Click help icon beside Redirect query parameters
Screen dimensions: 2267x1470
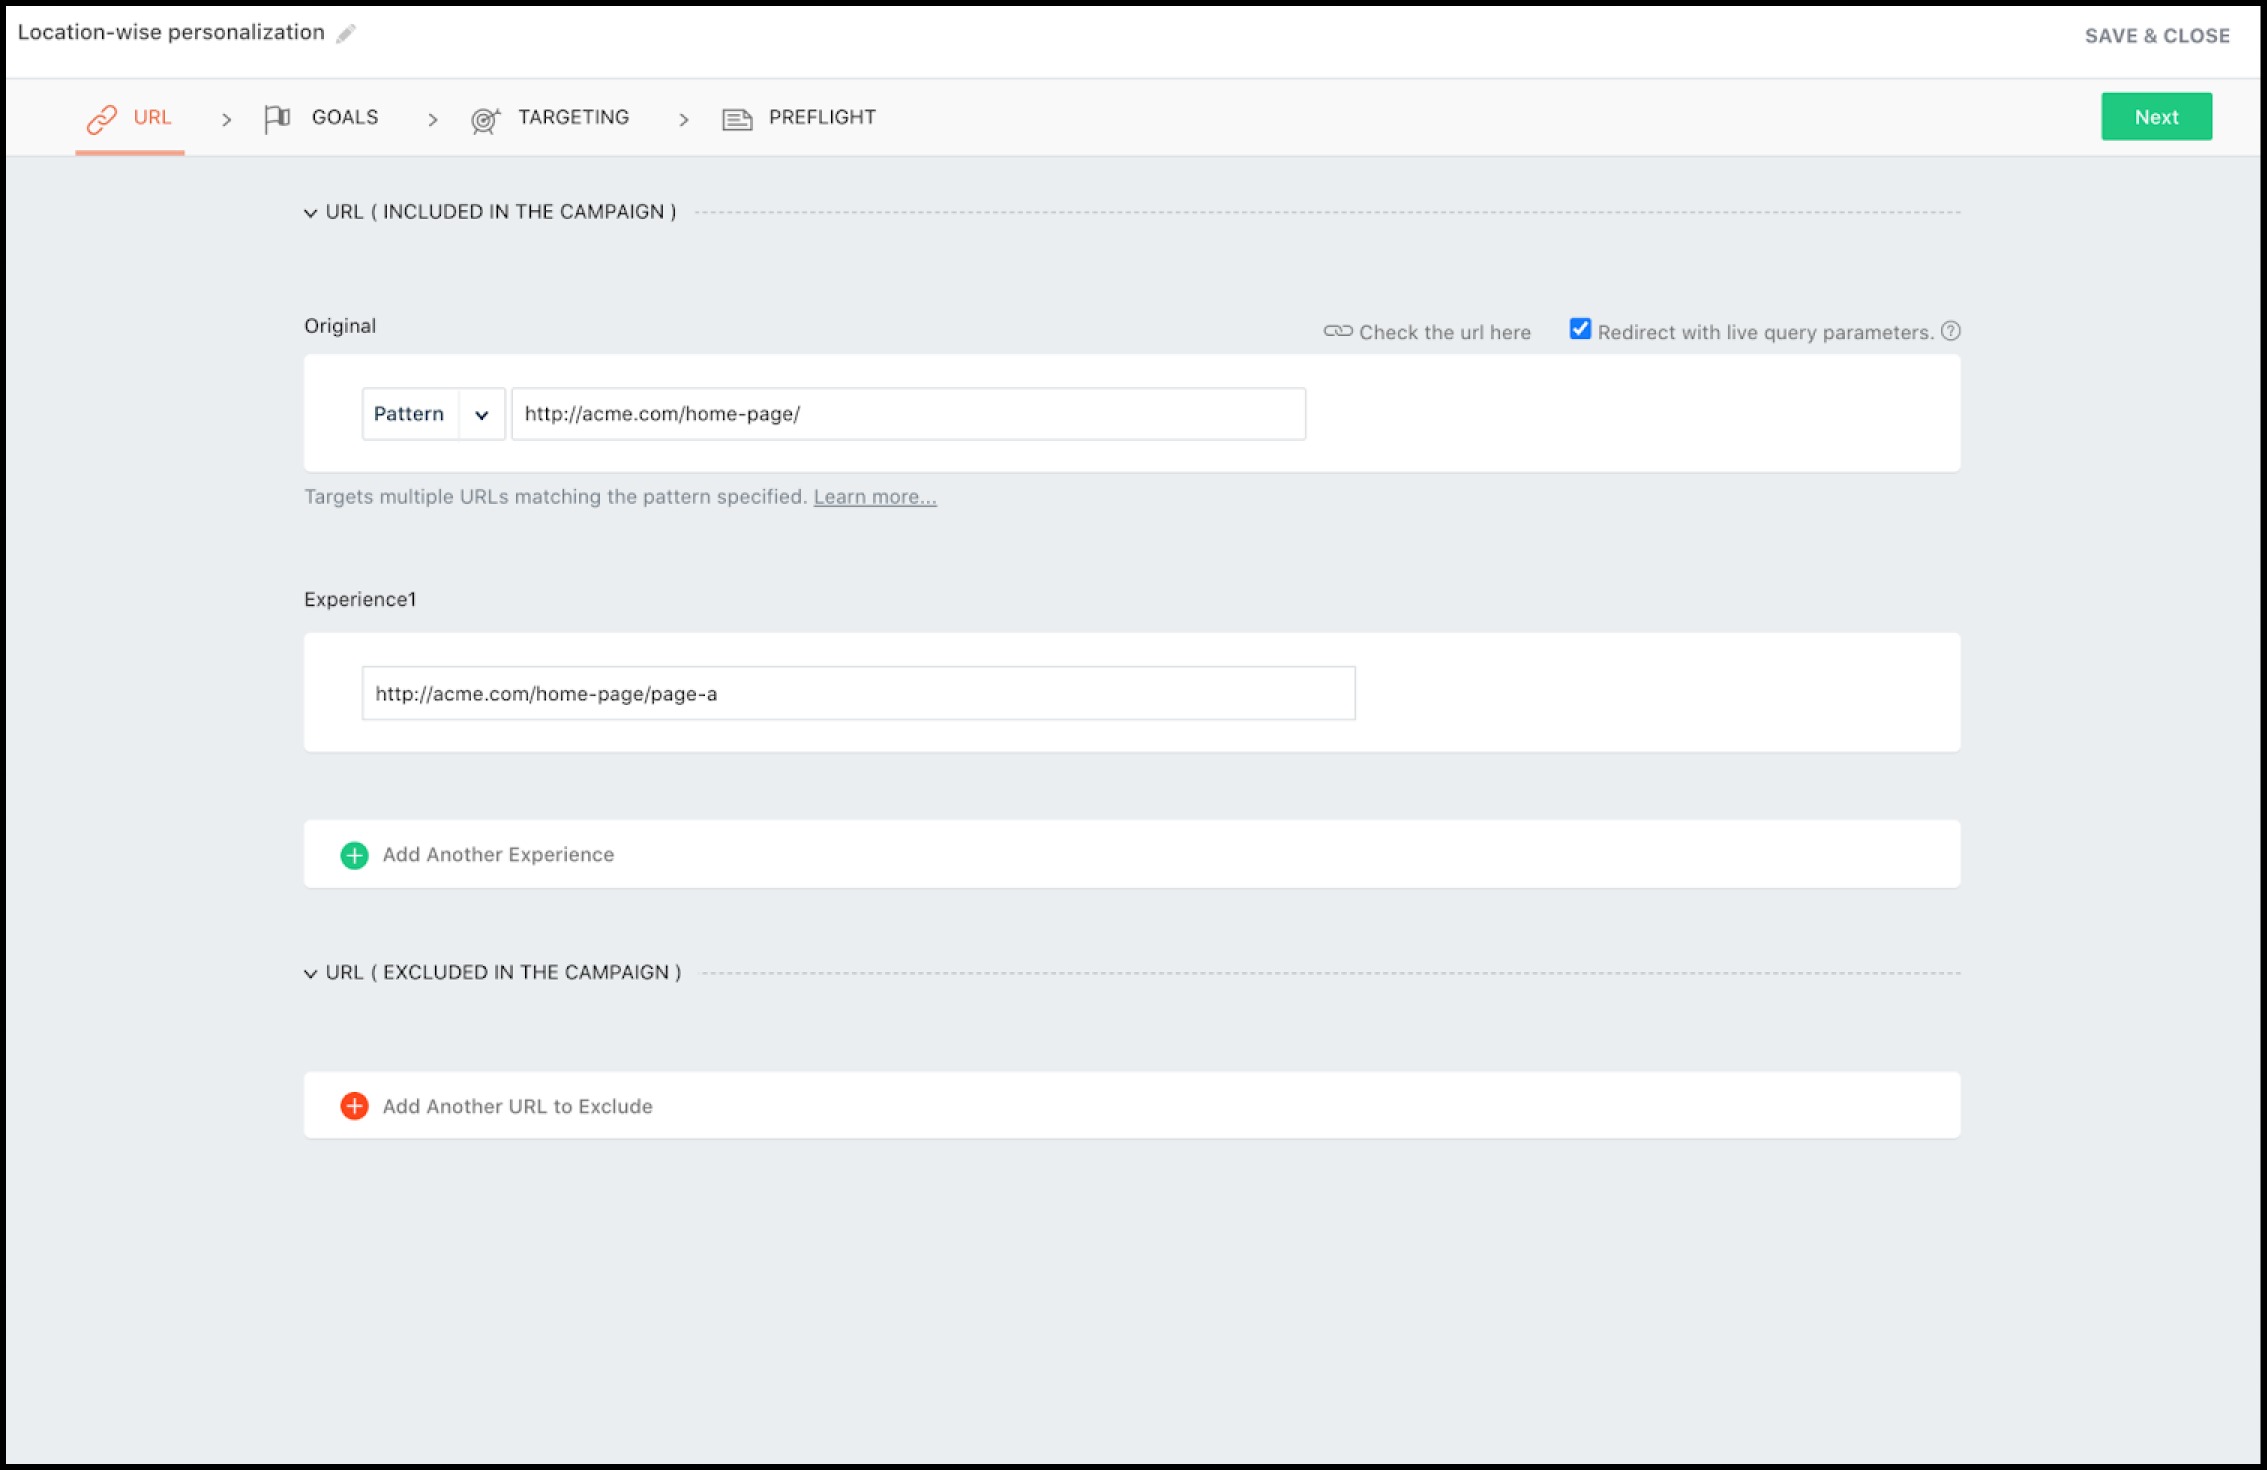click(1951, 331)
